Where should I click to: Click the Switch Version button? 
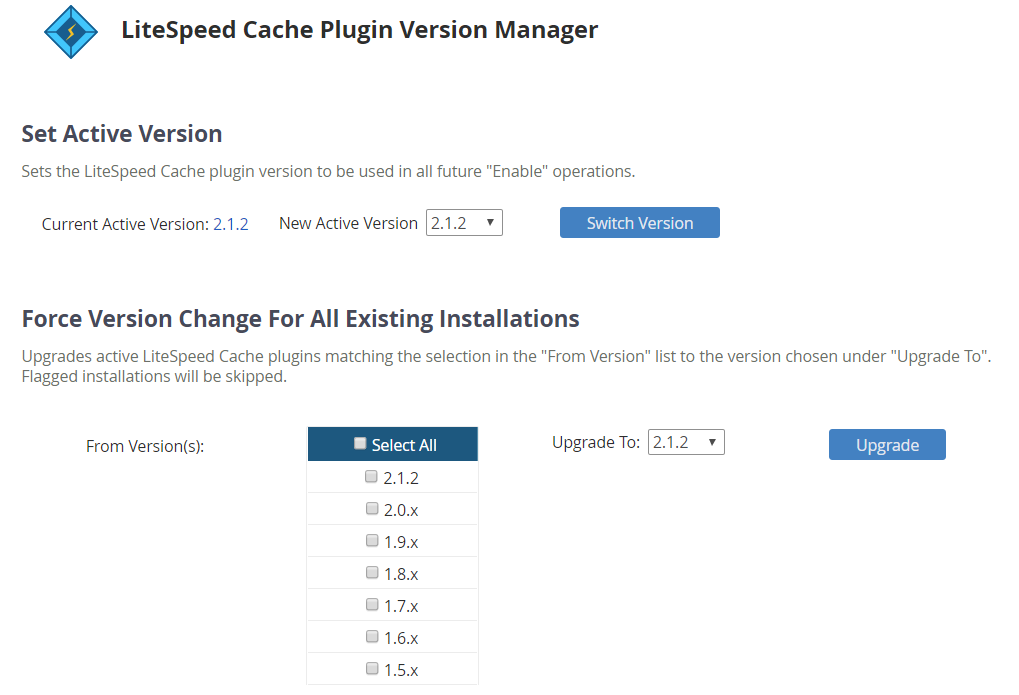[x=639, y=223]
